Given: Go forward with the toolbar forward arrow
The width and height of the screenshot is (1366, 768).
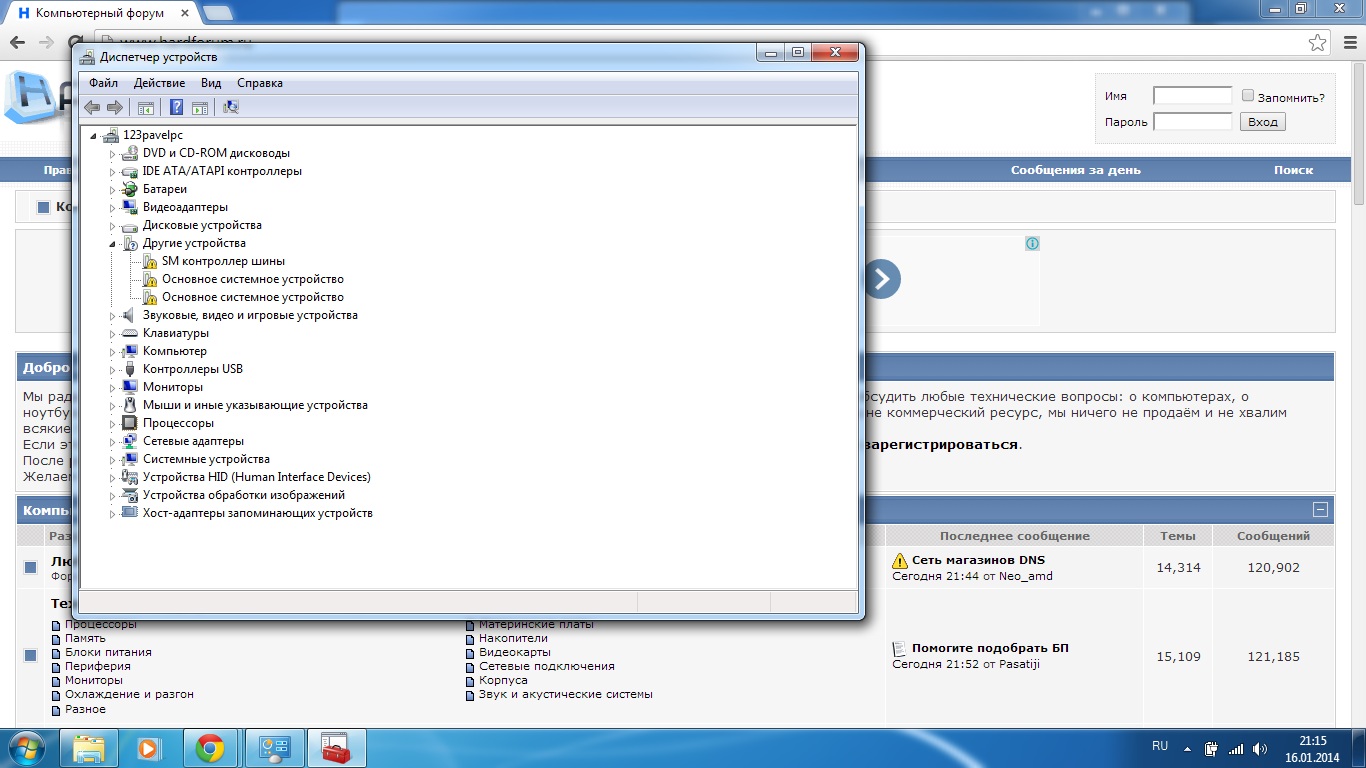Looking at the screenshot, I should point(115,107).
